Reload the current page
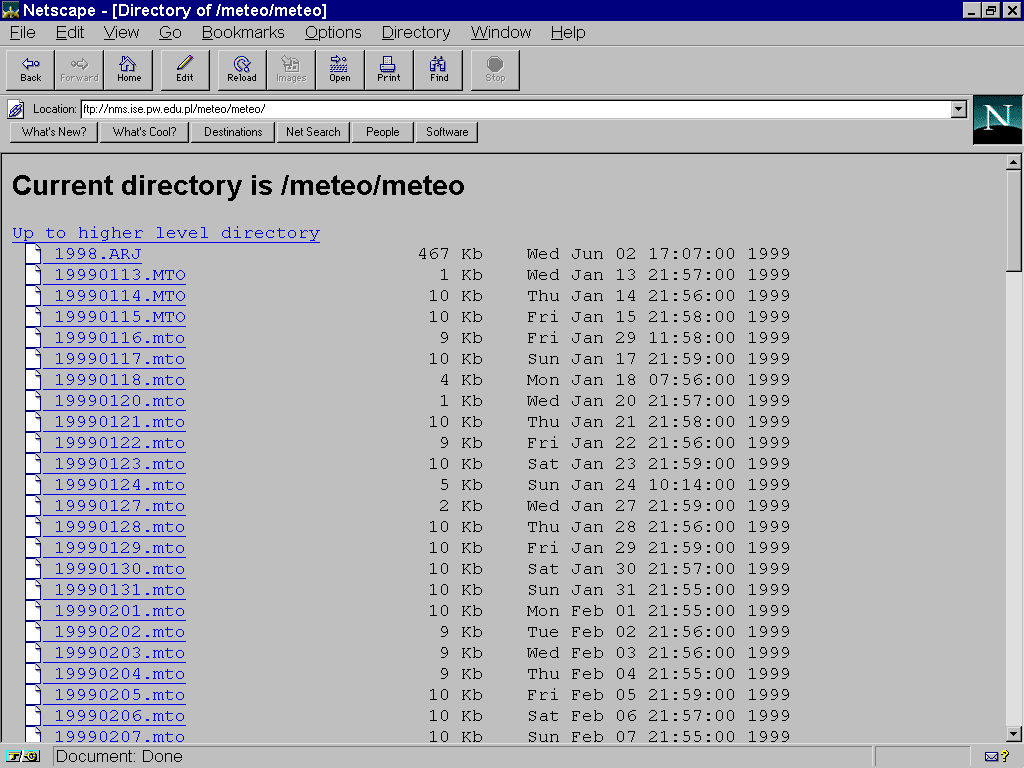This screenshot has height=768, width=1024. point(242,69)
